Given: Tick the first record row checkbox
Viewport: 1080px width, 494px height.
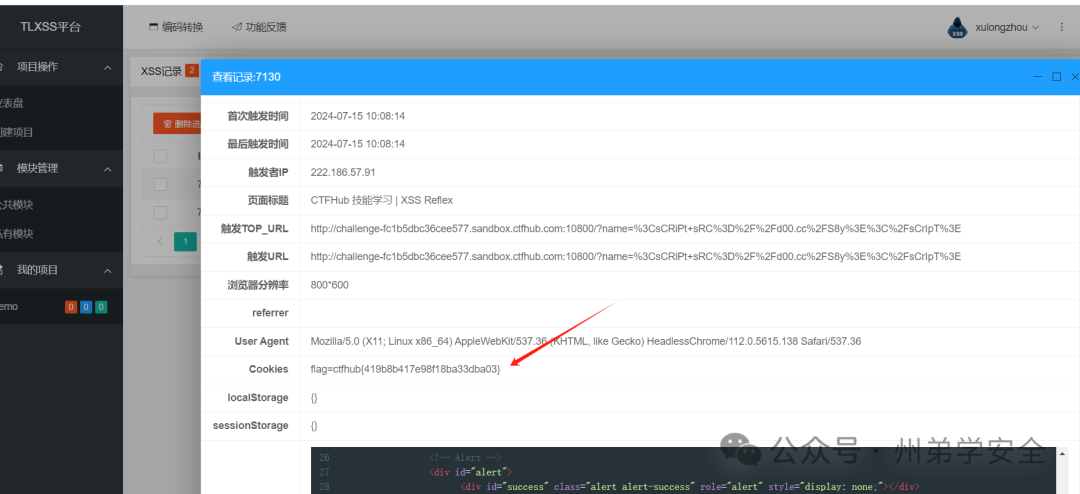Looking at the screenshot, I should (160, 185).
